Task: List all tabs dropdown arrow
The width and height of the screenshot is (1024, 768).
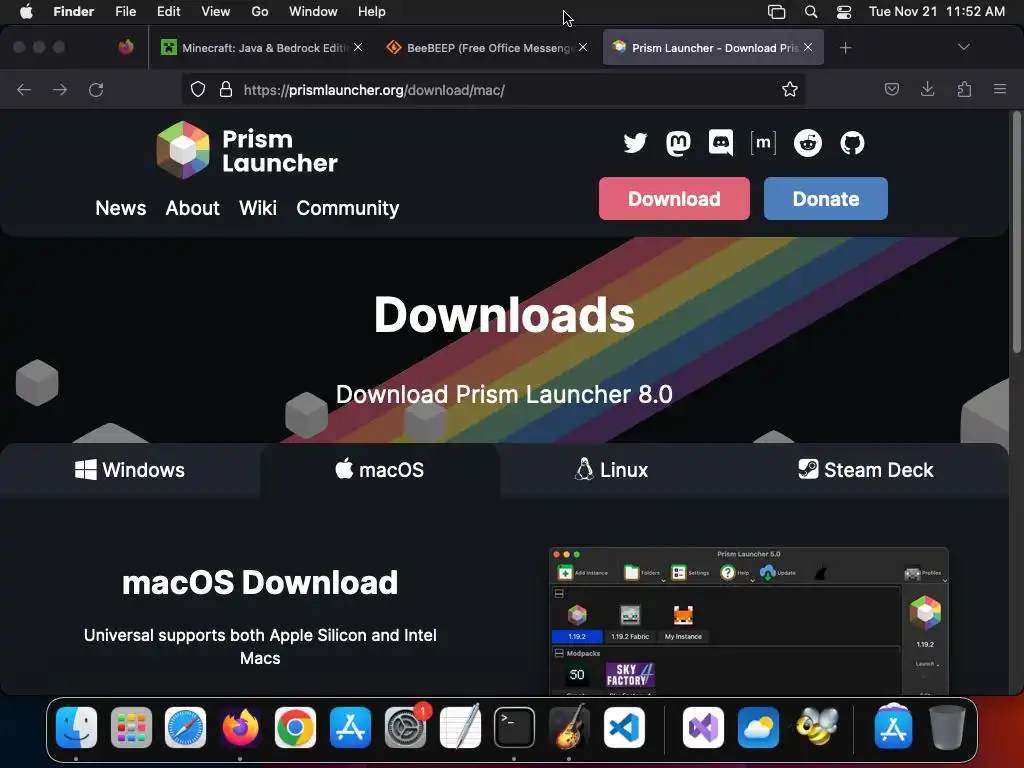Action: 963,47
